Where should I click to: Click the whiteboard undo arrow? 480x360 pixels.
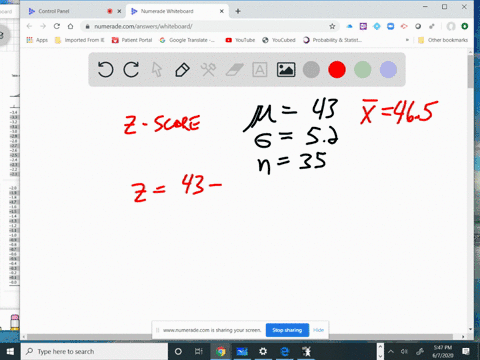(105, 70)
